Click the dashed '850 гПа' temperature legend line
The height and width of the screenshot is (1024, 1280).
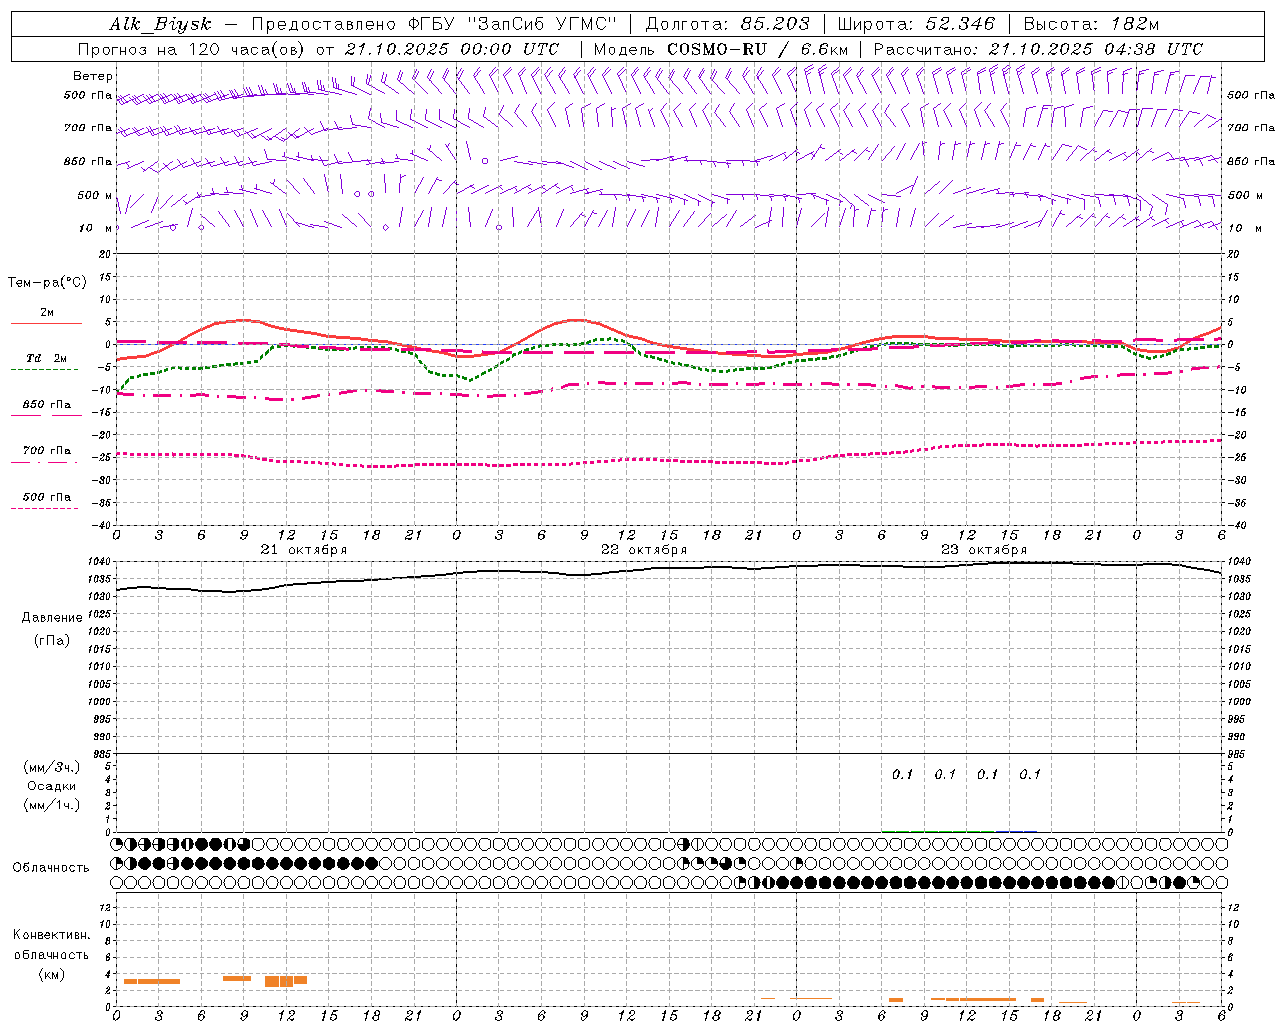(46, 416)
